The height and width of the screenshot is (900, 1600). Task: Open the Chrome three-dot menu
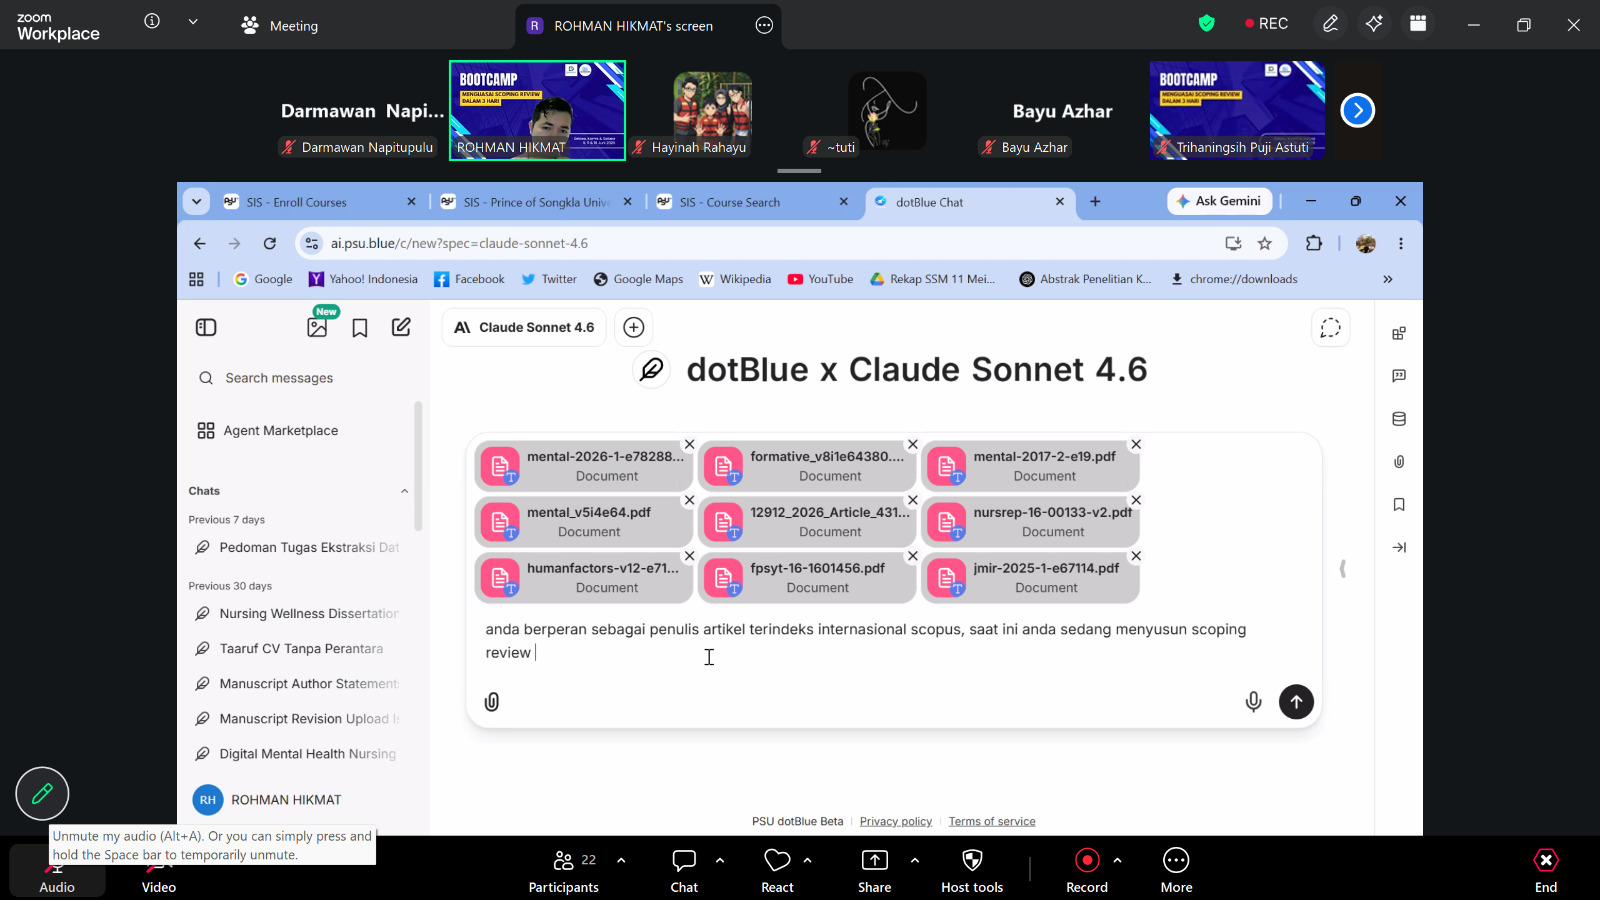pyautogui.click(x=1401, y=243)
